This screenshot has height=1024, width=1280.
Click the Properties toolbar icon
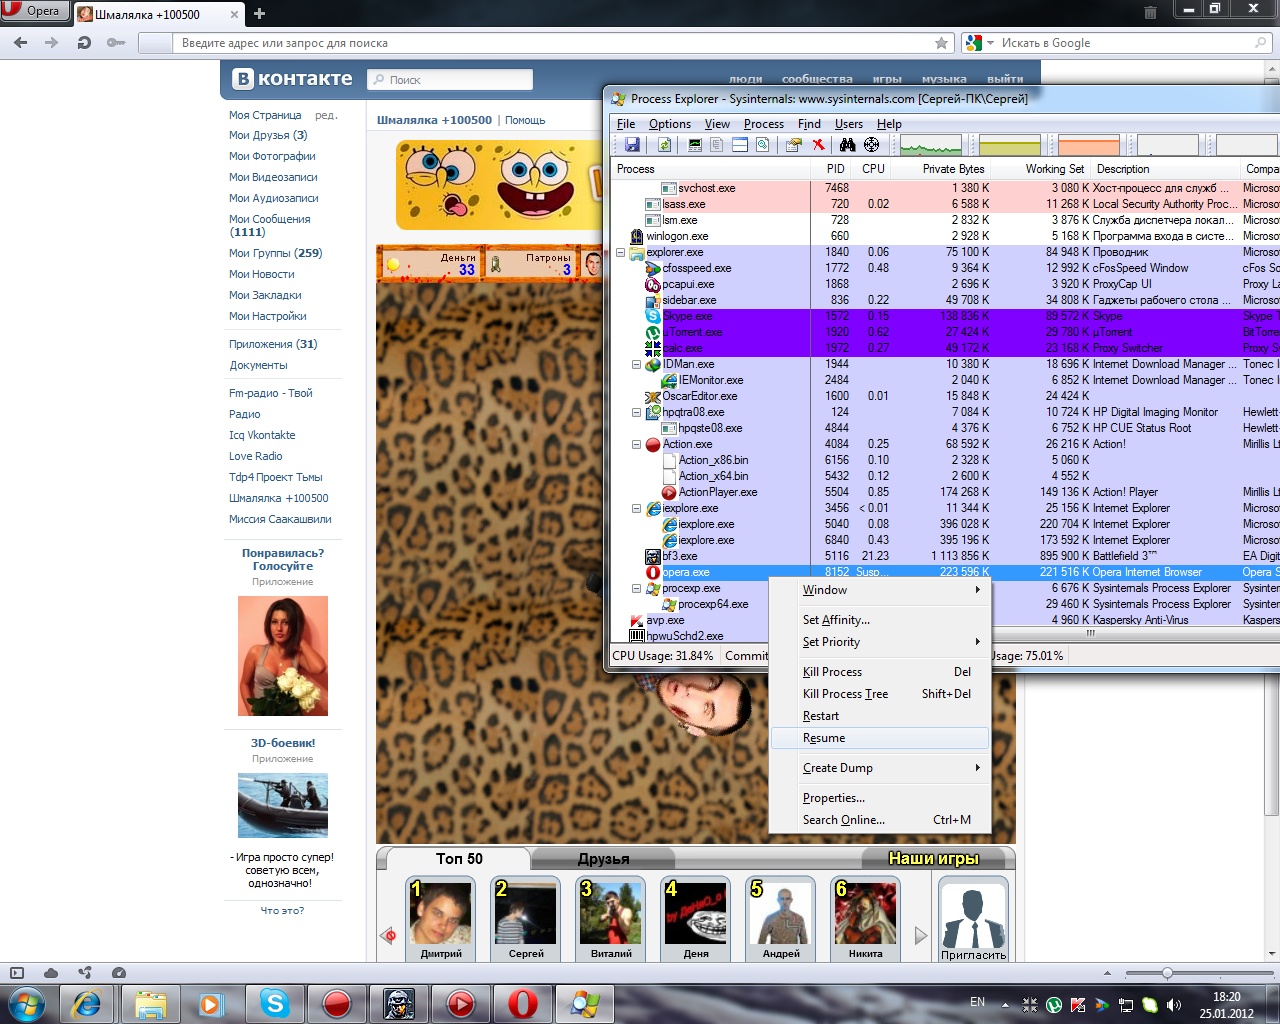(794, 145)
